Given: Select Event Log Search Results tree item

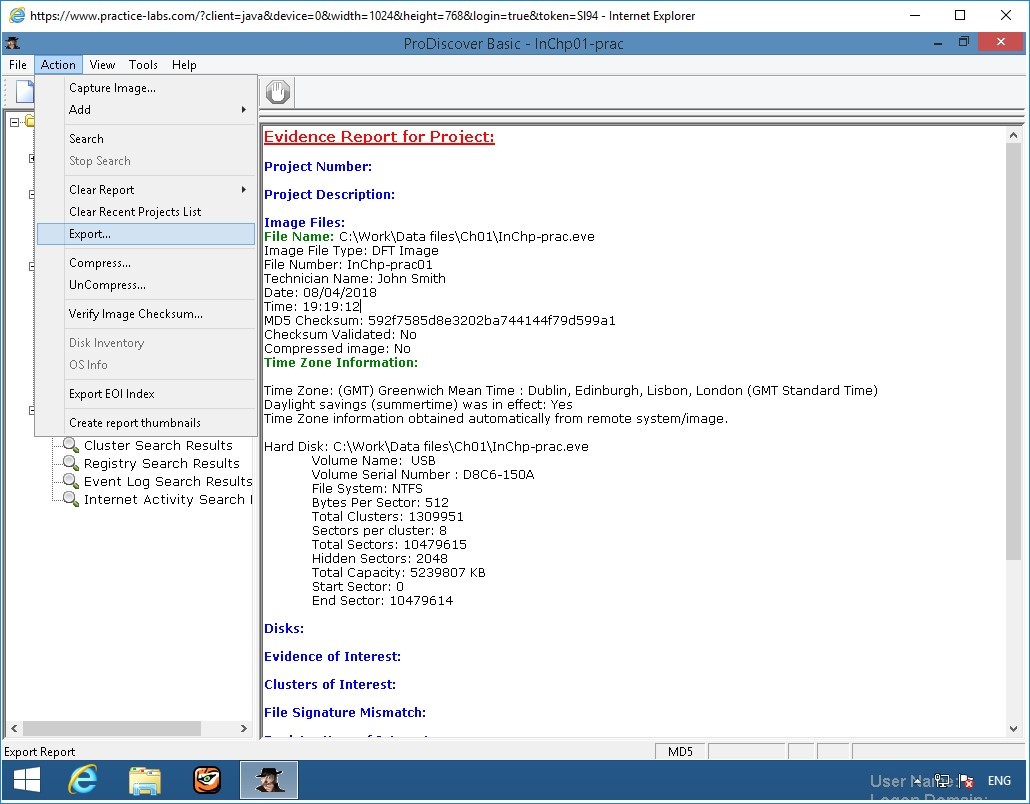Looking at the screenshot, I should [168, 481].
